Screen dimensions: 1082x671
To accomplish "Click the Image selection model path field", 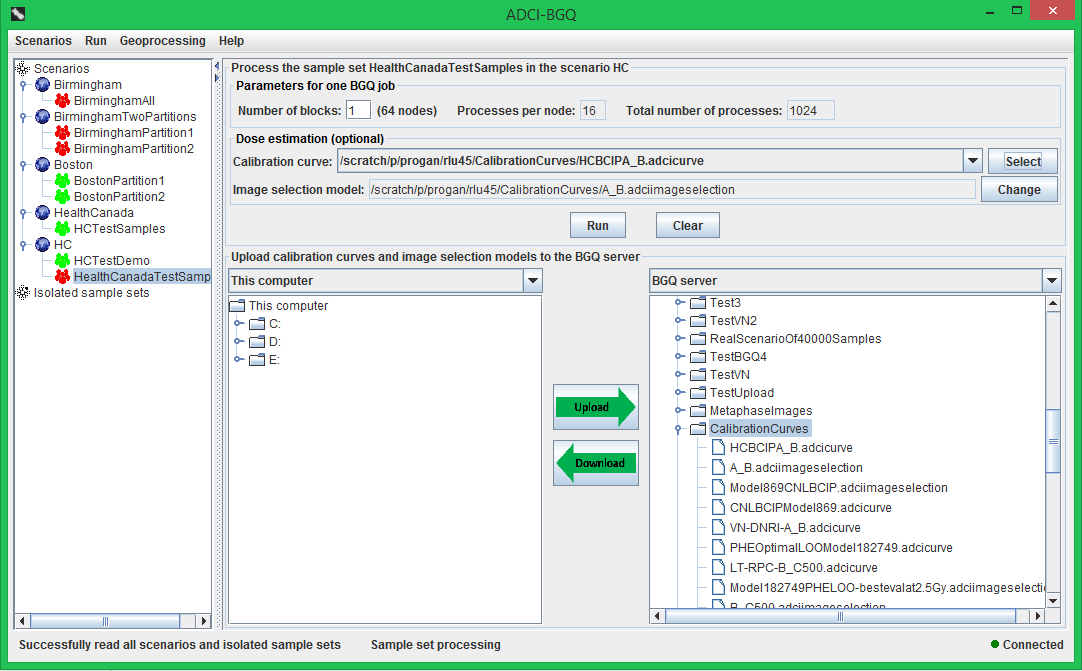I will [x=672, y=190].
